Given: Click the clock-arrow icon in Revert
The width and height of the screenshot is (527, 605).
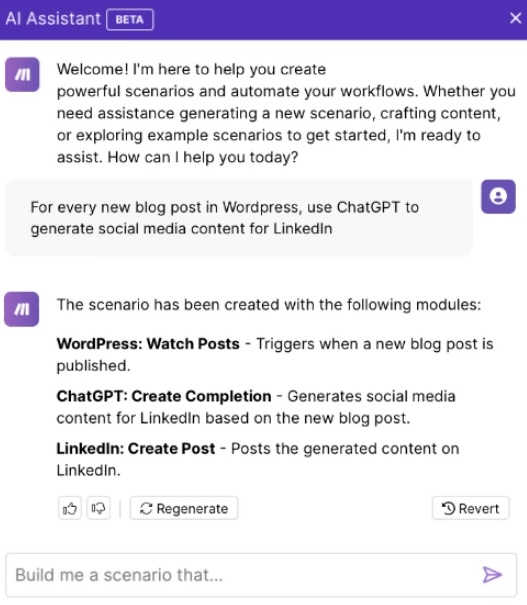Looking at the screenshot, I should pos(448,508).
